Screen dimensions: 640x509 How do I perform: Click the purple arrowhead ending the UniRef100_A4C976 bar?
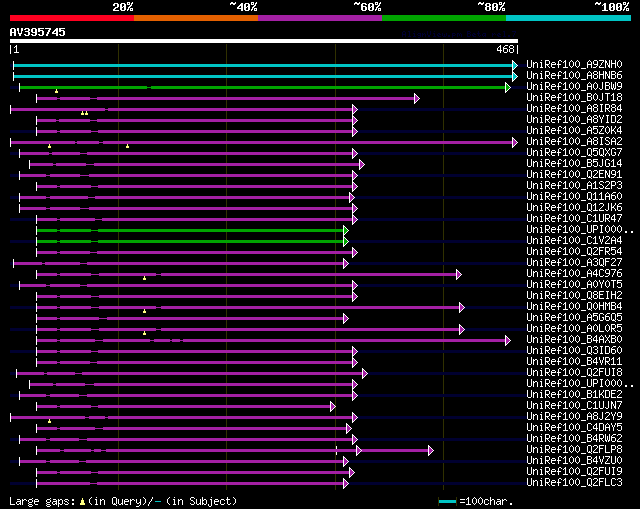click(459, 275)
